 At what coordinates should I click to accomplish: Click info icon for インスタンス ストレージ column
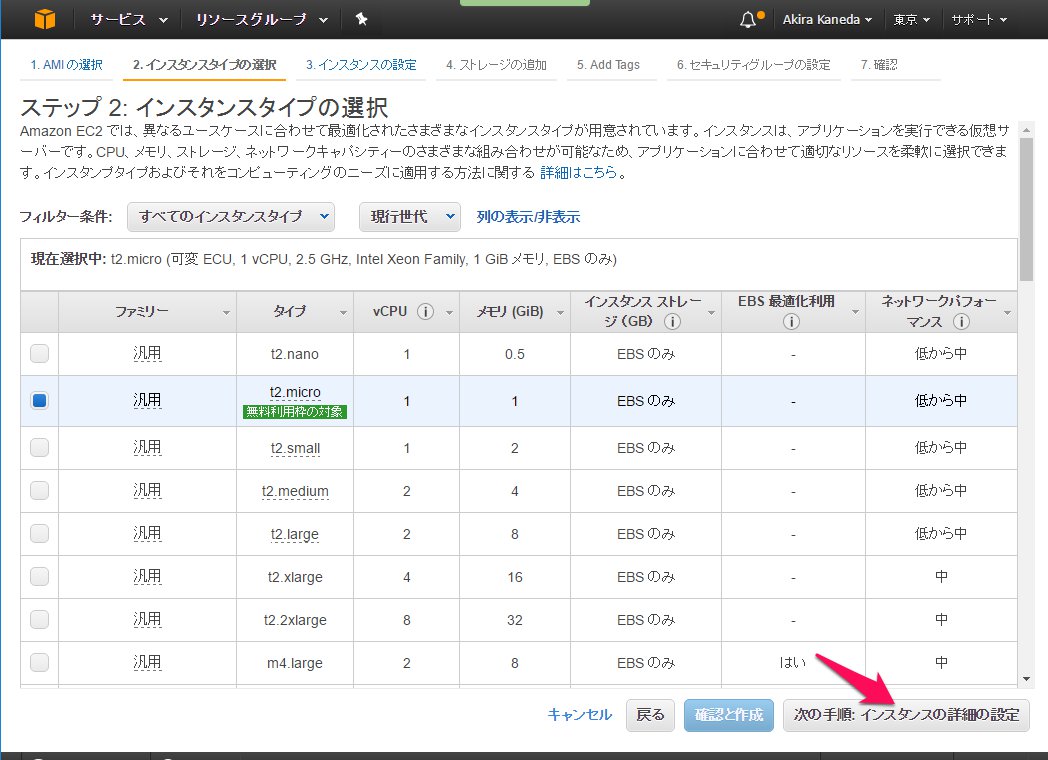[x=672, y=322]
